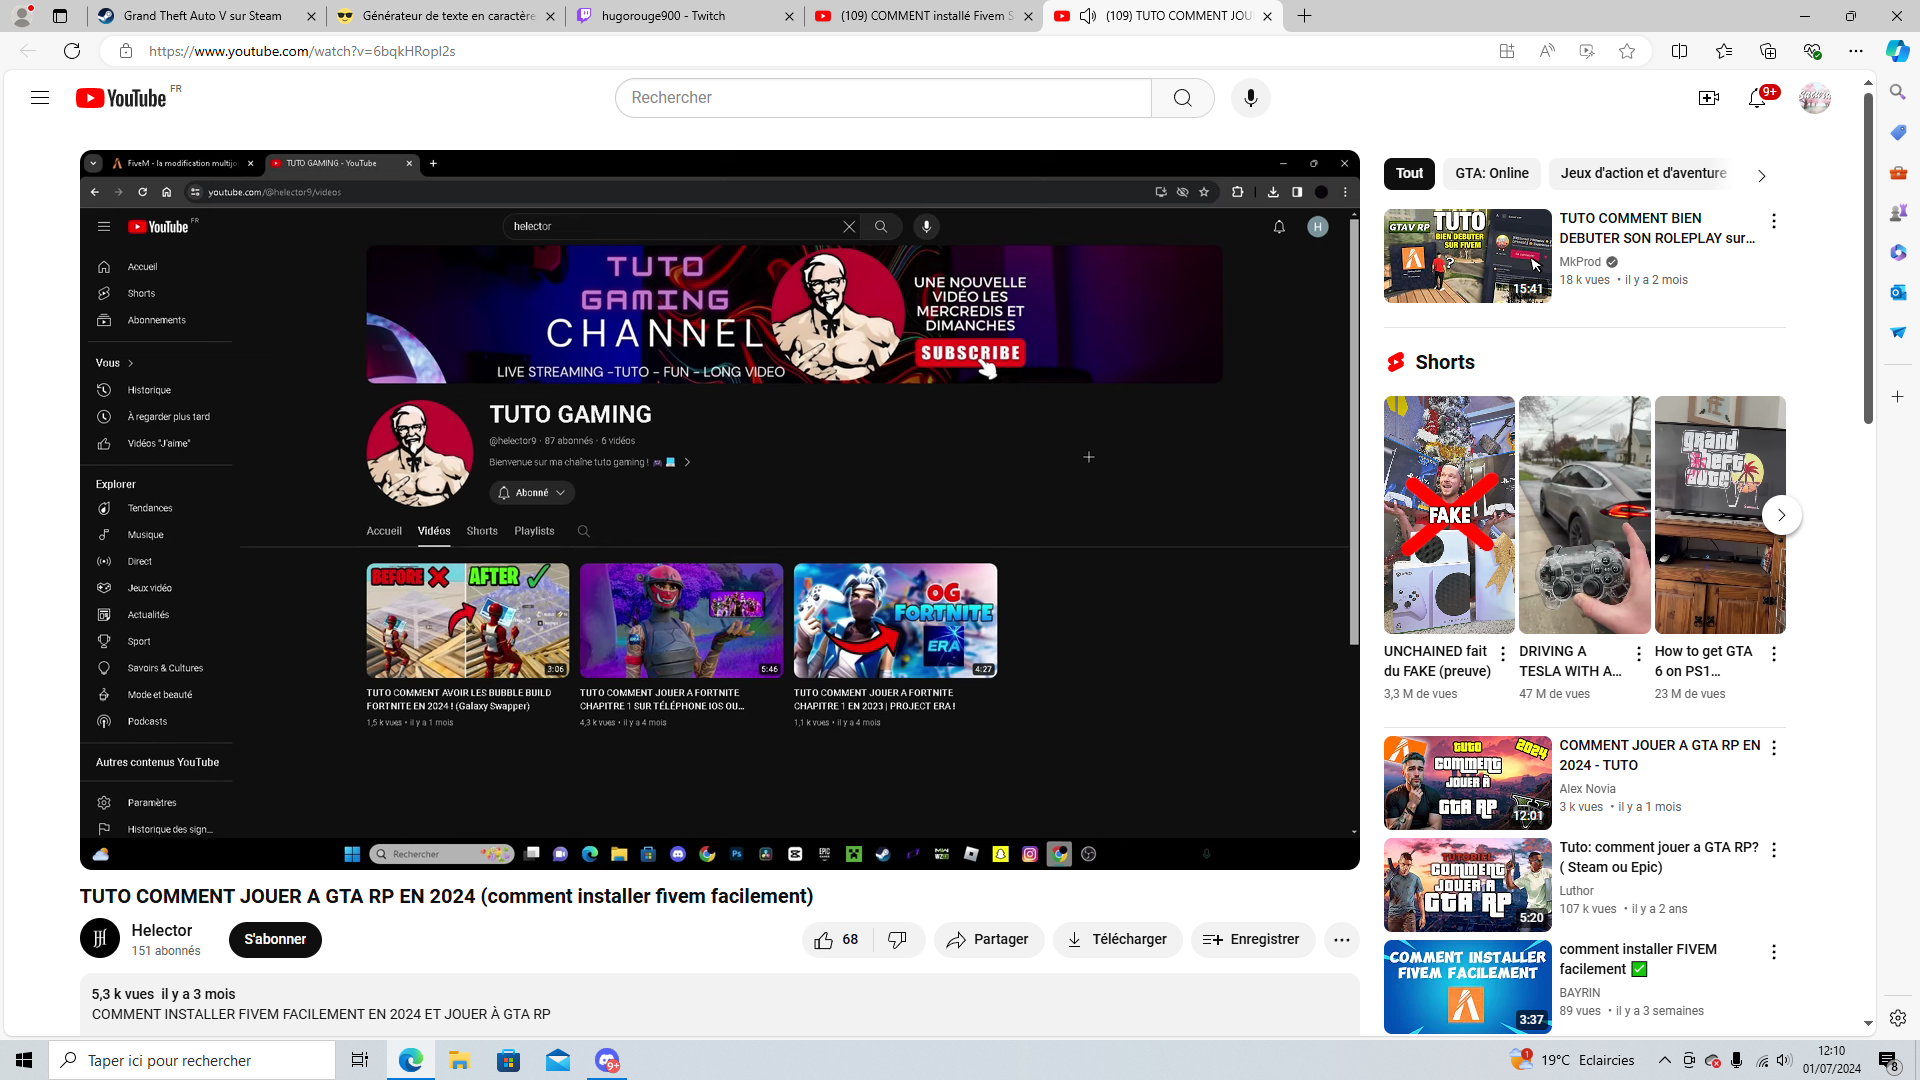Click Enregistrer to save video
Viewport: 1920px width, 1080px height.
[1252, 939]
